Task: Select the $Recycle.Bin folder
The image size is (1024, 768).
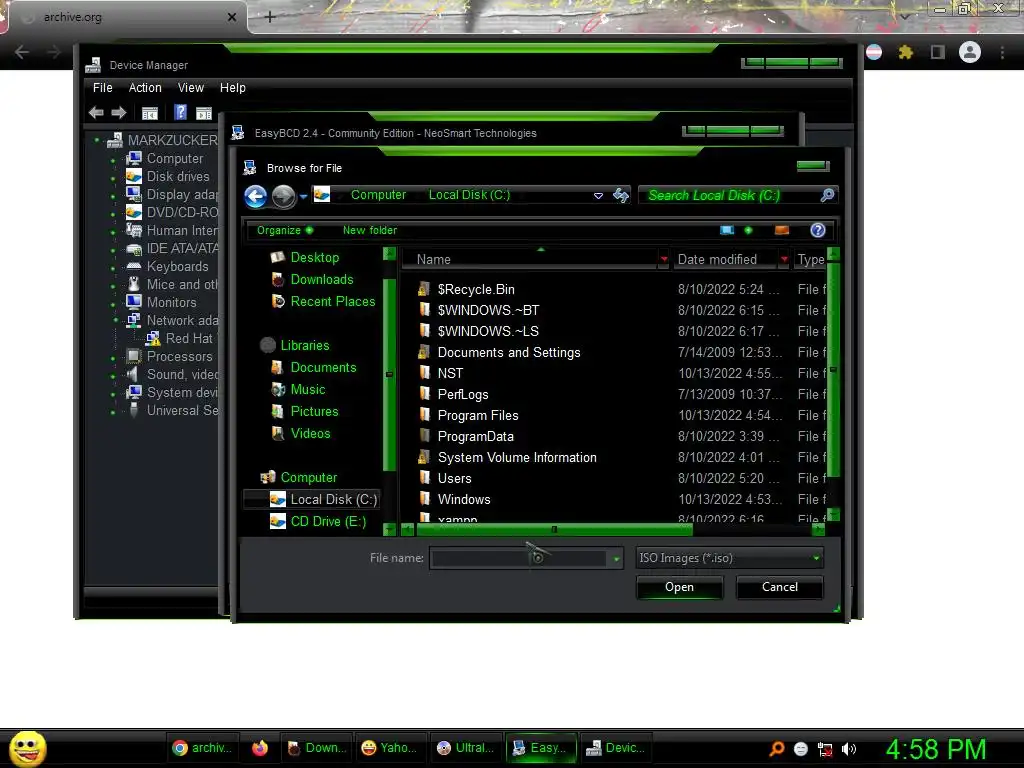Action: (476, 289)
